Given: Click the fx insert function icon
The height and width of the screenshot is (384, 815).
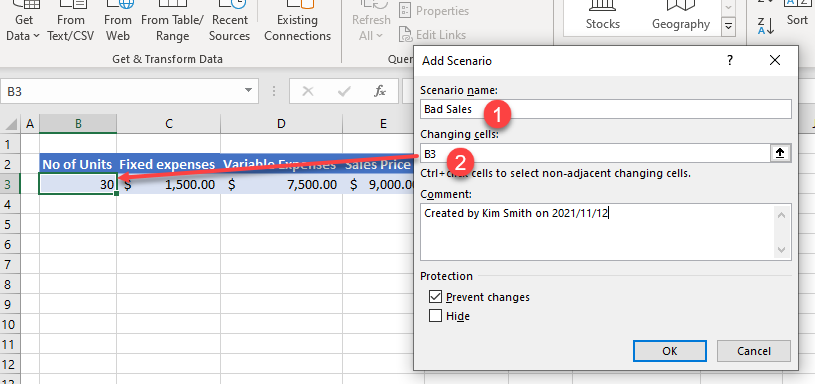Looking at the screenshot, I should 380,91.
